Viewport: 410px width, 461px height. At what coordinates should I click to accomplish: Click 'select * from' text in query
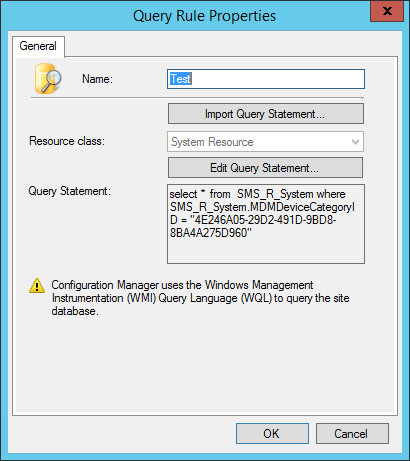coord(200,194)
